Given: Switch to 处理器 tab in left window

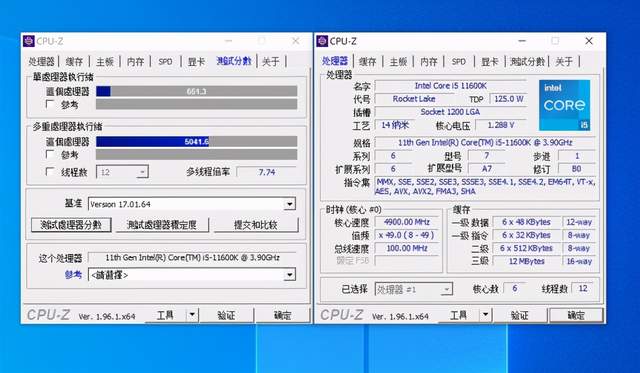Looking at the screenshot, I should click(41, 62).
